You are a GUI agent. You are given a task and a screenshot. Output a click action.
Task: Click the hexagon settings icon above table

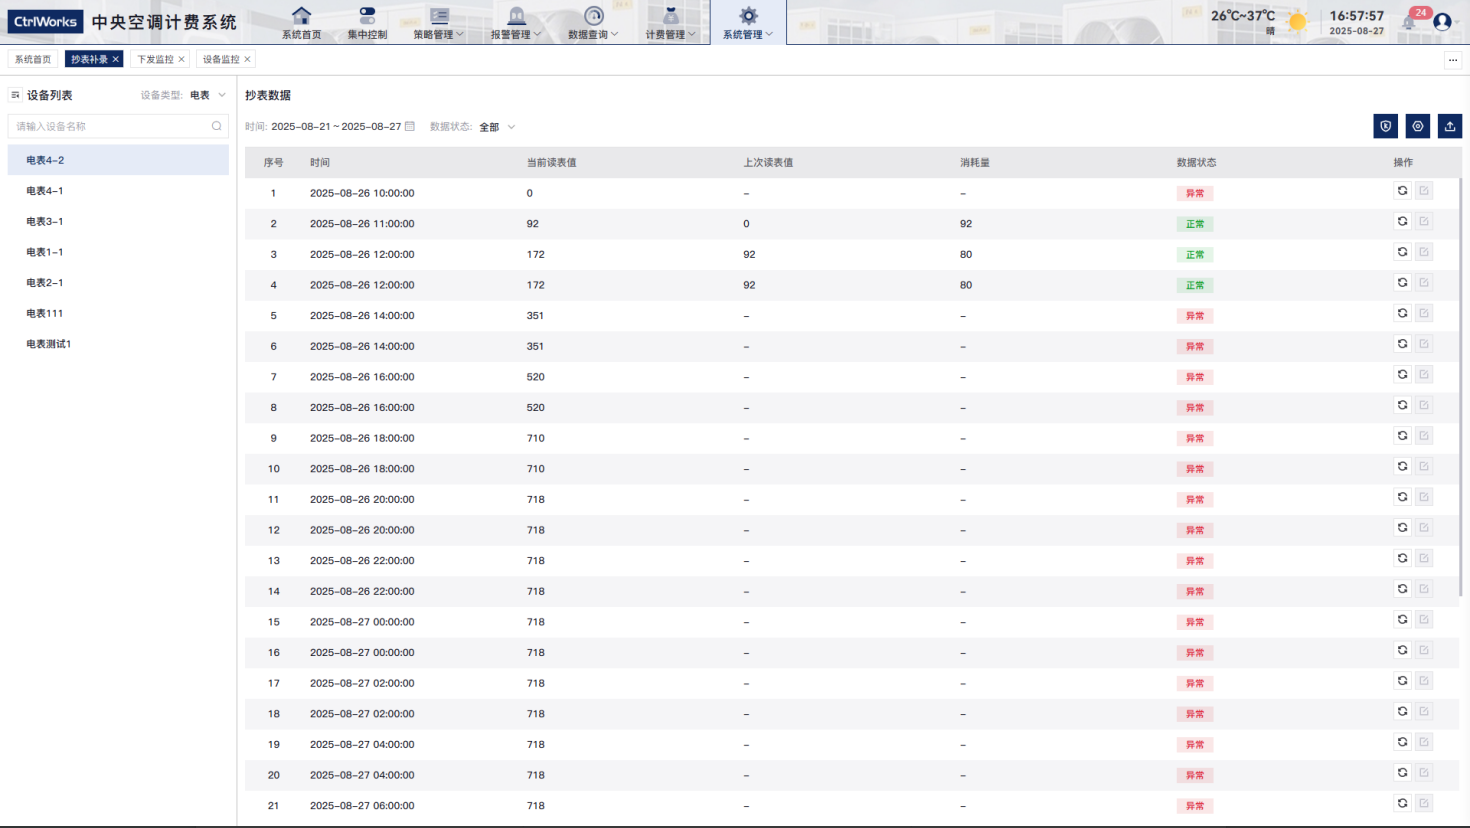click(1417, 126)
